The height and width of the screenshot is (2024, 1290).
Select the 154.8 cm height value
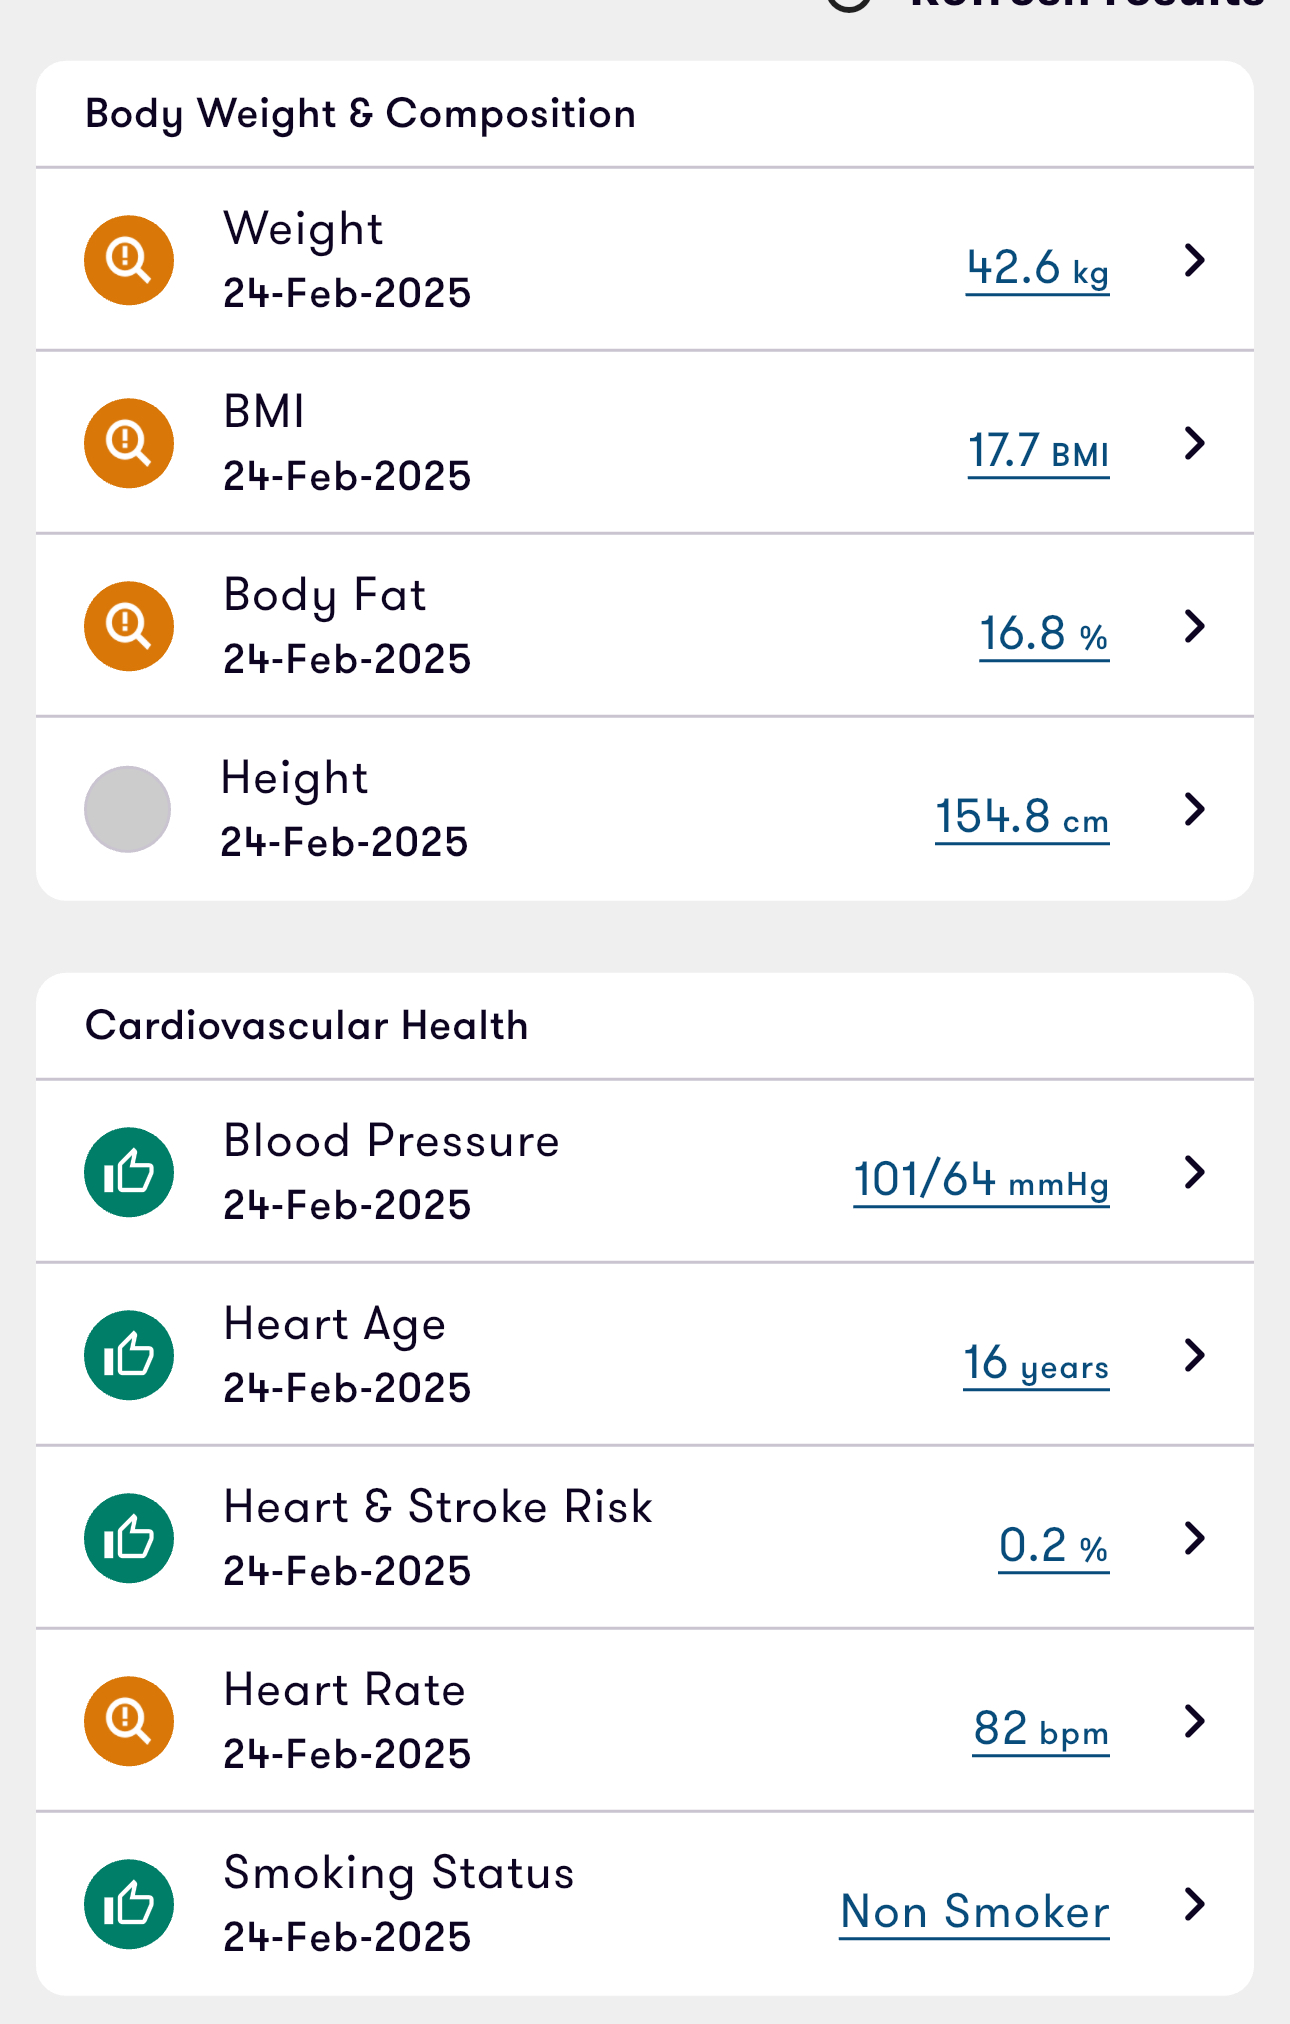(x=1022, y=818)
